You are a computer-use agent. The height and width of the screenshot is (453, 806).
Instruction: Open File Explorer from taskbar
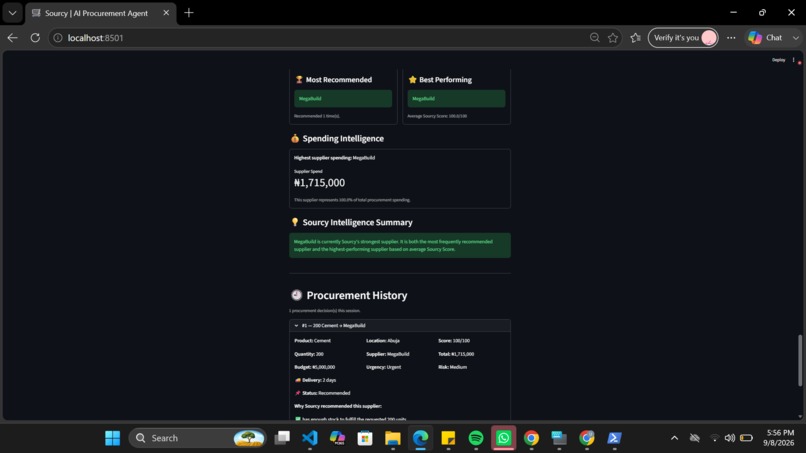click(x=393, y=438)
